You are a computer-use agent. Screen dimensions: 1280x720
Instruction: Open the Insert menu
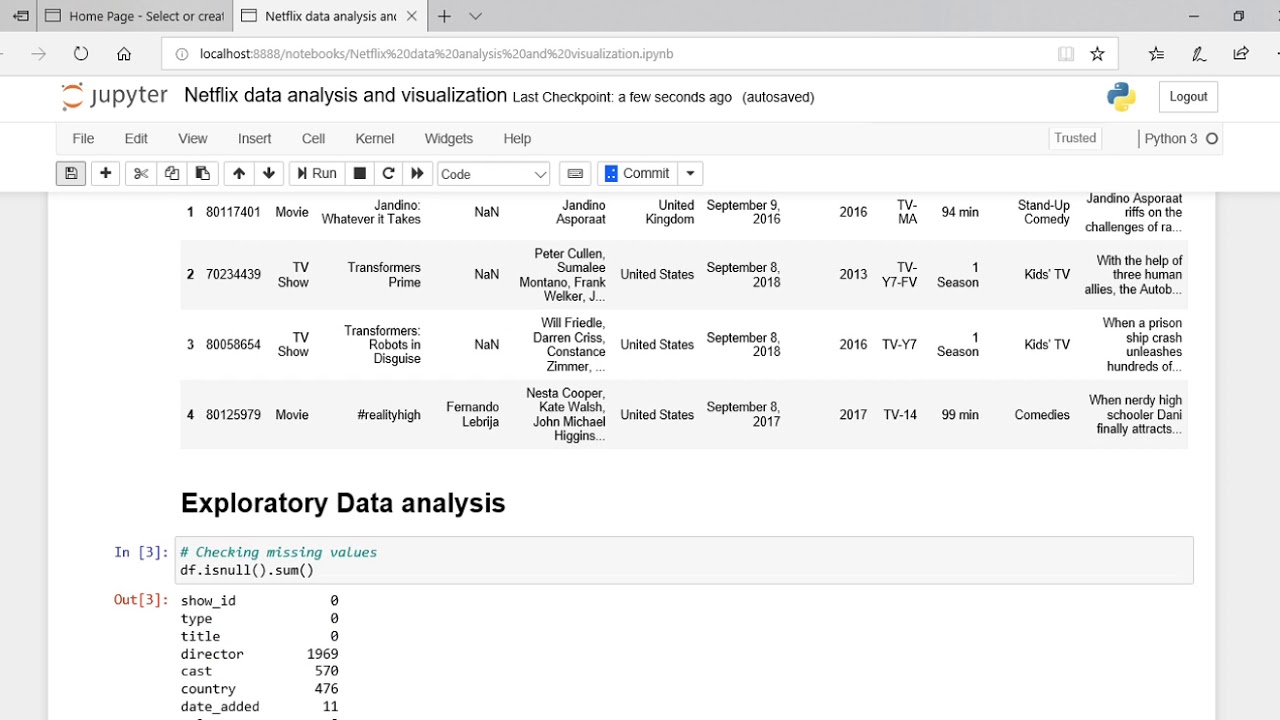click(x=255, y=138)
